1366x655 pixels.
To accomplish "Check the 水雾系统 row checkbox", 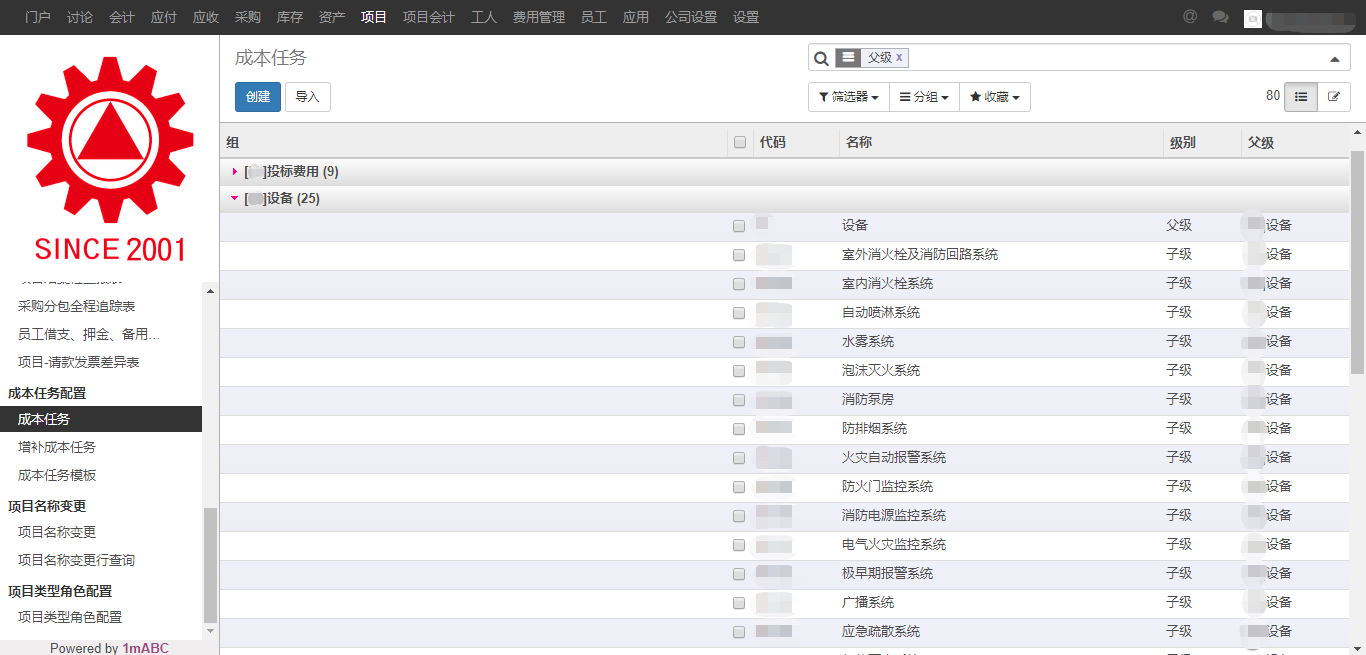I will [739, 342].
